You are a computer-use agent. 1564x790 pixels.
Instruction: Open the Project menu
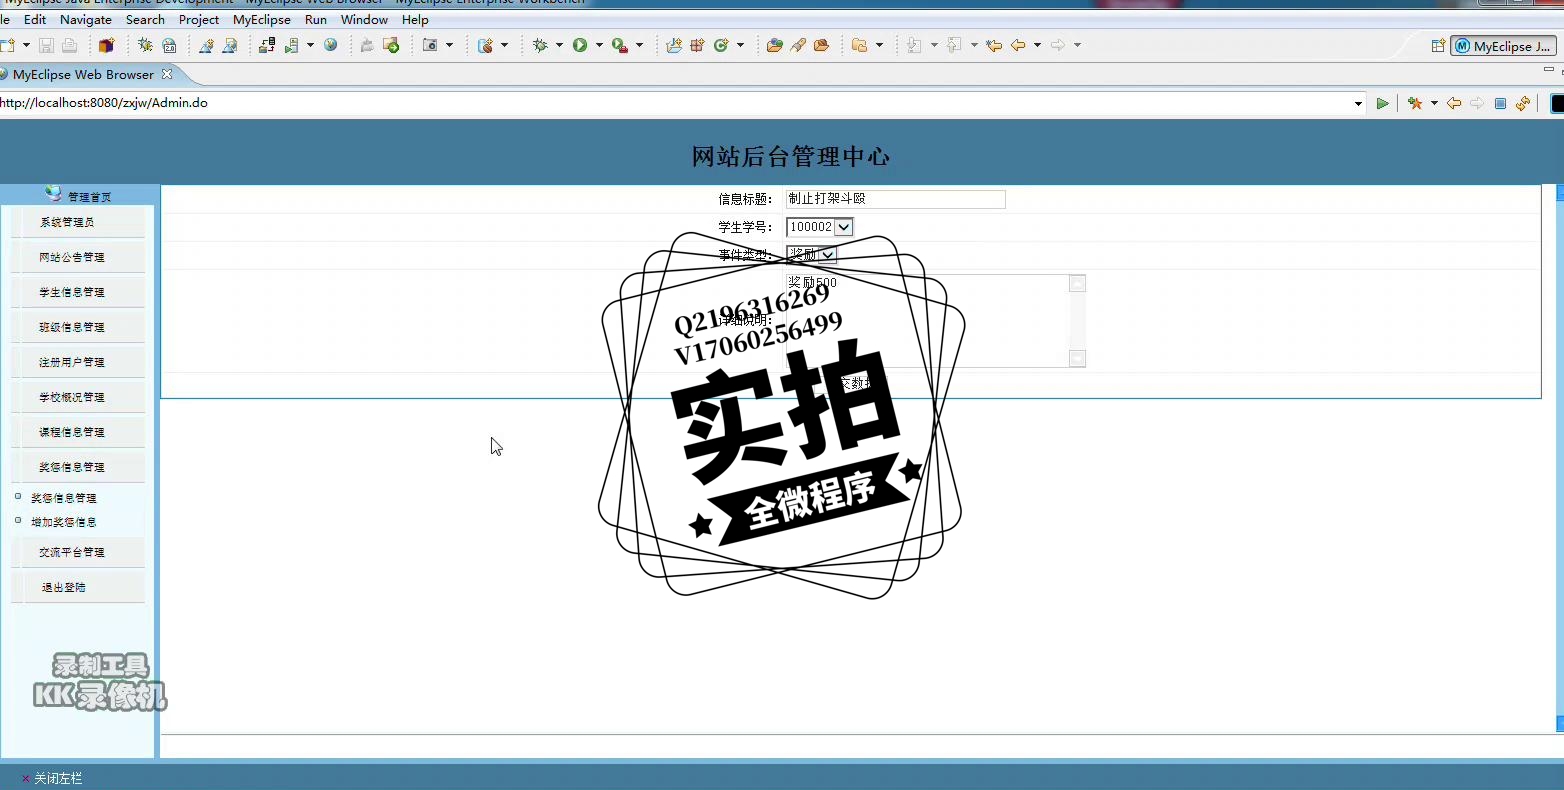coord(199,19)
